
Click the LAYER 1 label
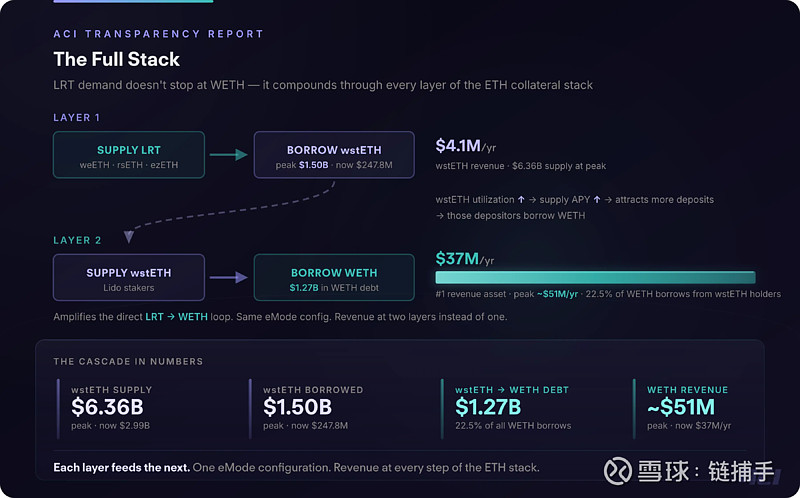77,118
